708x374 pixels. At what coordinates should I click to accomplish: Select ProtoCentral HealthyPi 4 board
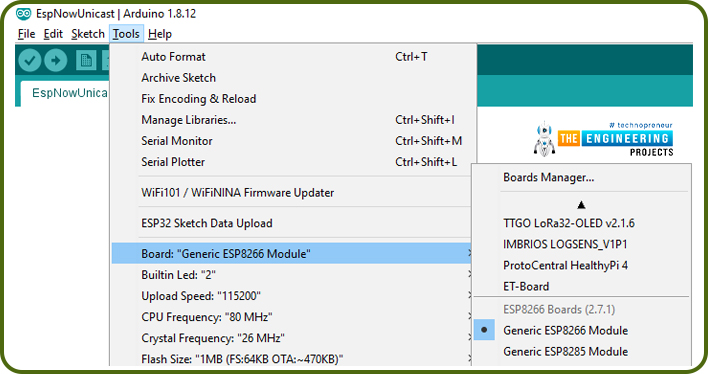[x=582, y=265]
